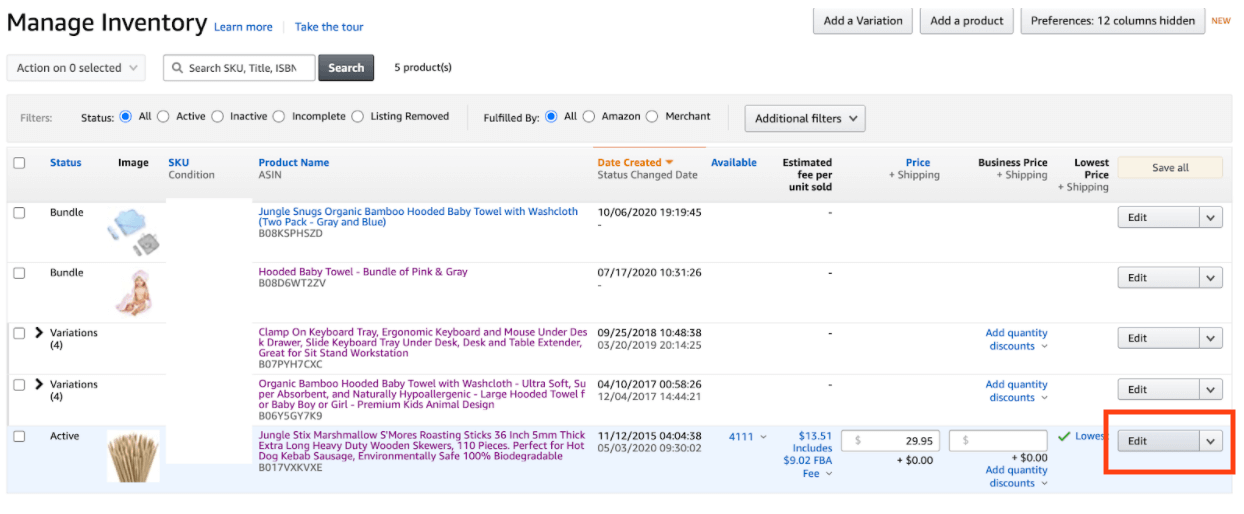The width and height of the screenshot is (1244, 514).
Task: Open the Action on 0 selected dropdown
Action: coord(75,68)
